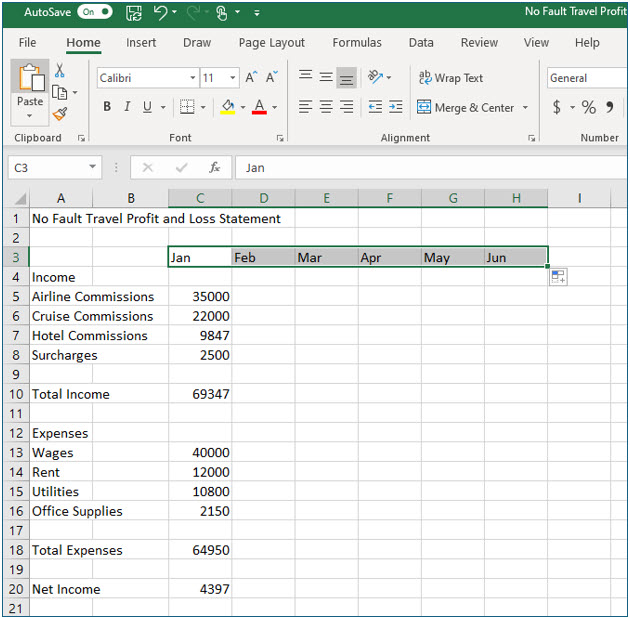Switch to the View tab
630x618 pixels.
536,43
